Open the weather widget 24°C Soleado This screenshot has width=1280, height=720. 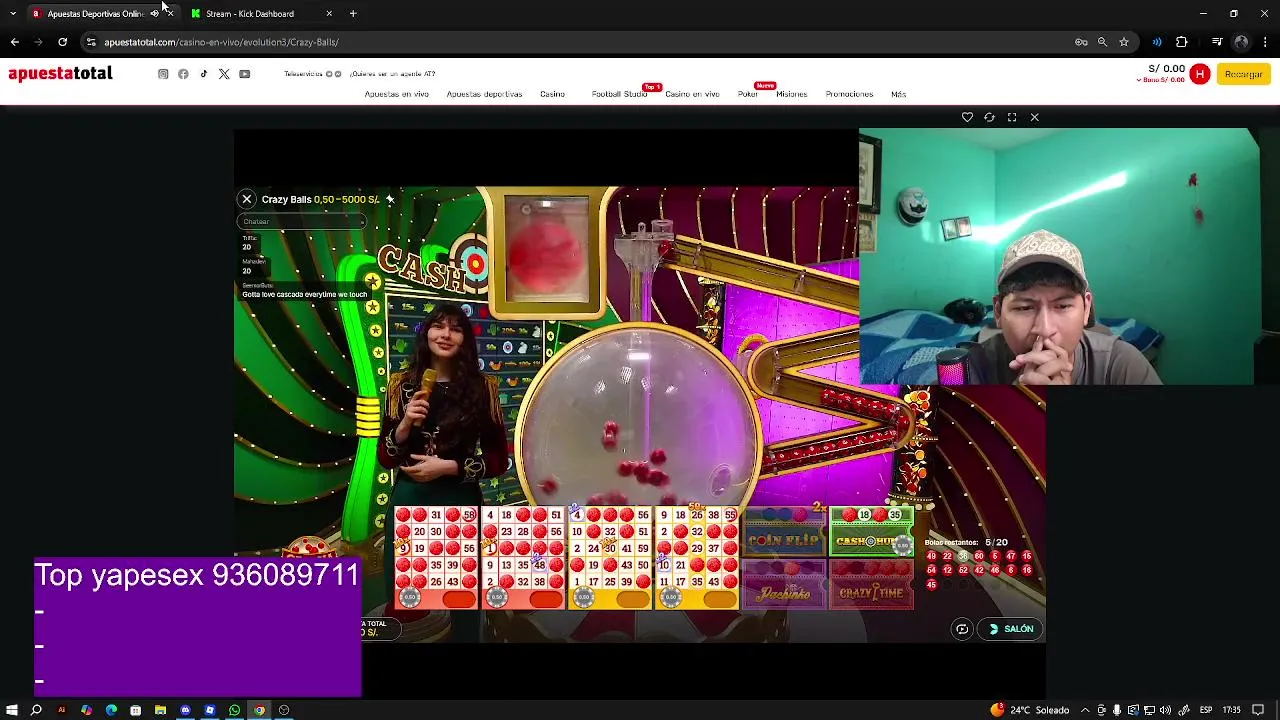click(x=1030, y=710)
